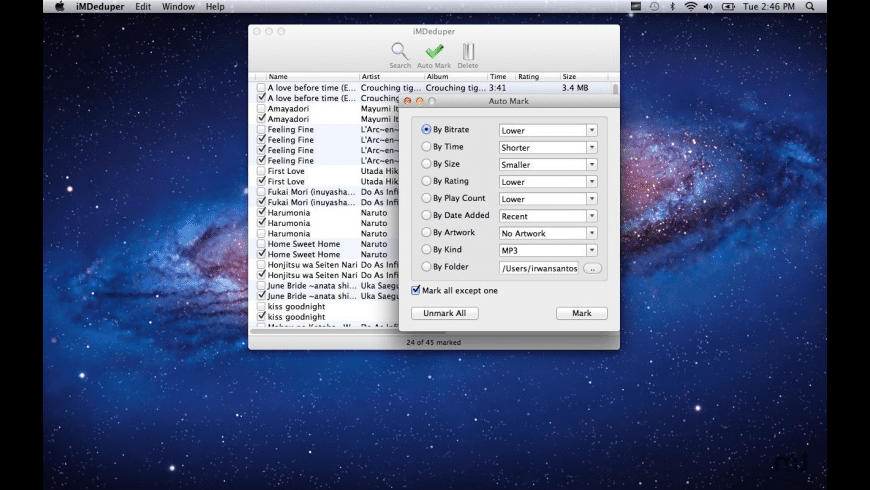Expand the By Bitrate Lower dropdown
This screenshot has height=490, width=870.
(x=547, y=130)
